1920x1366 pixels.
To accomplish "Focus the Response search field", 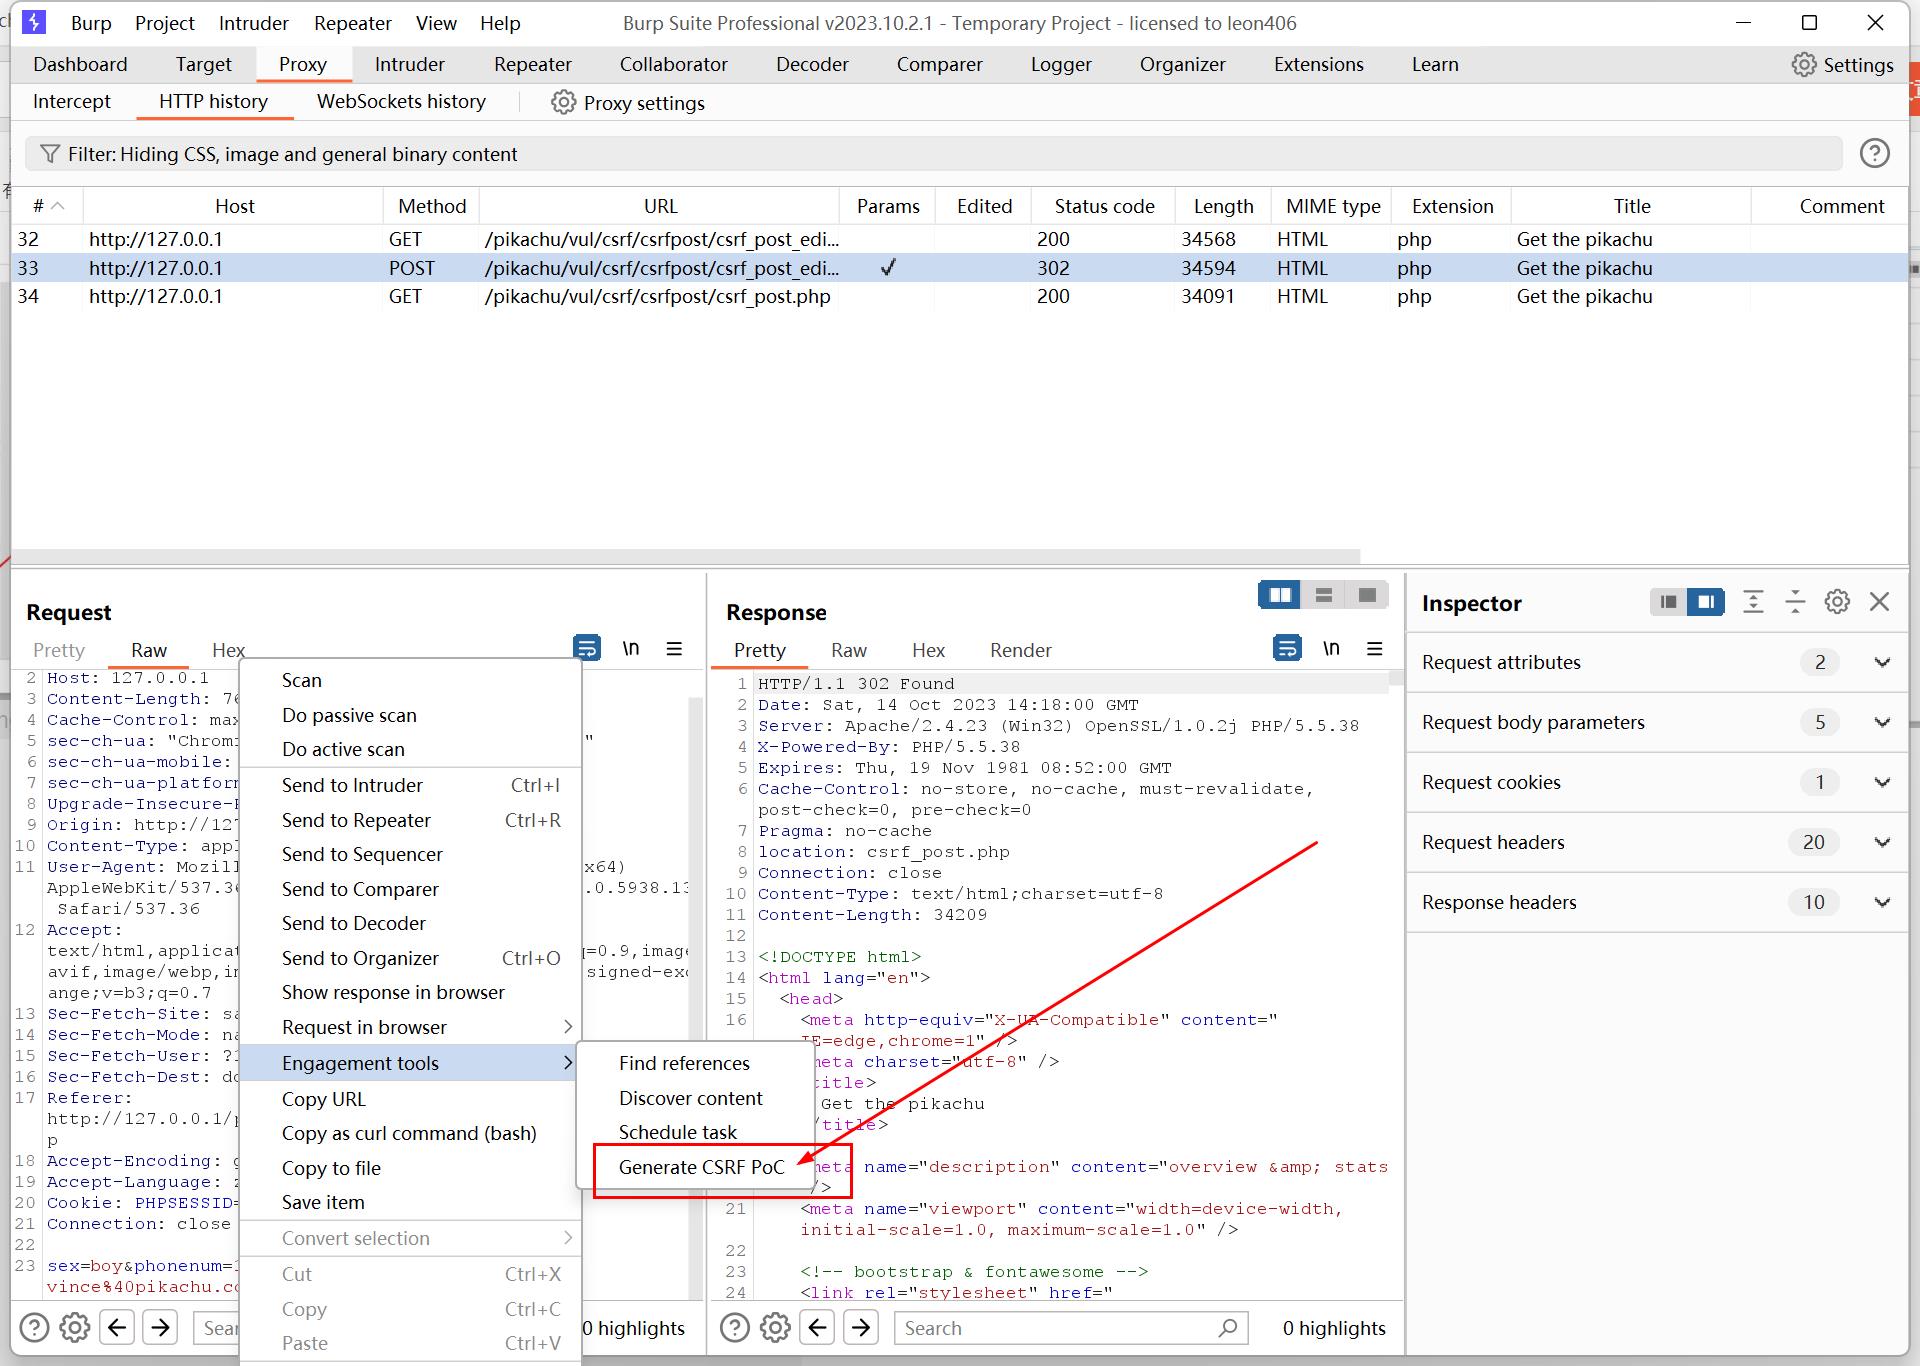I will [x=1072, y=1328].
